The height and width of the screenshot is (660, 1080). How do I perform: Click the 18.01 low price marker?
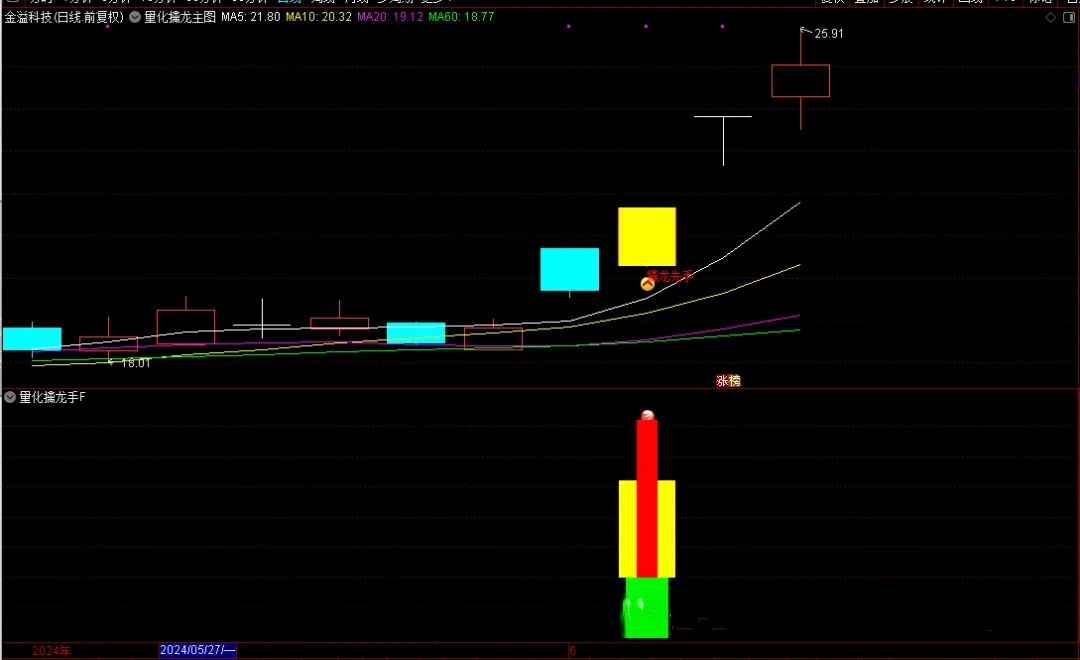[135, 363]
